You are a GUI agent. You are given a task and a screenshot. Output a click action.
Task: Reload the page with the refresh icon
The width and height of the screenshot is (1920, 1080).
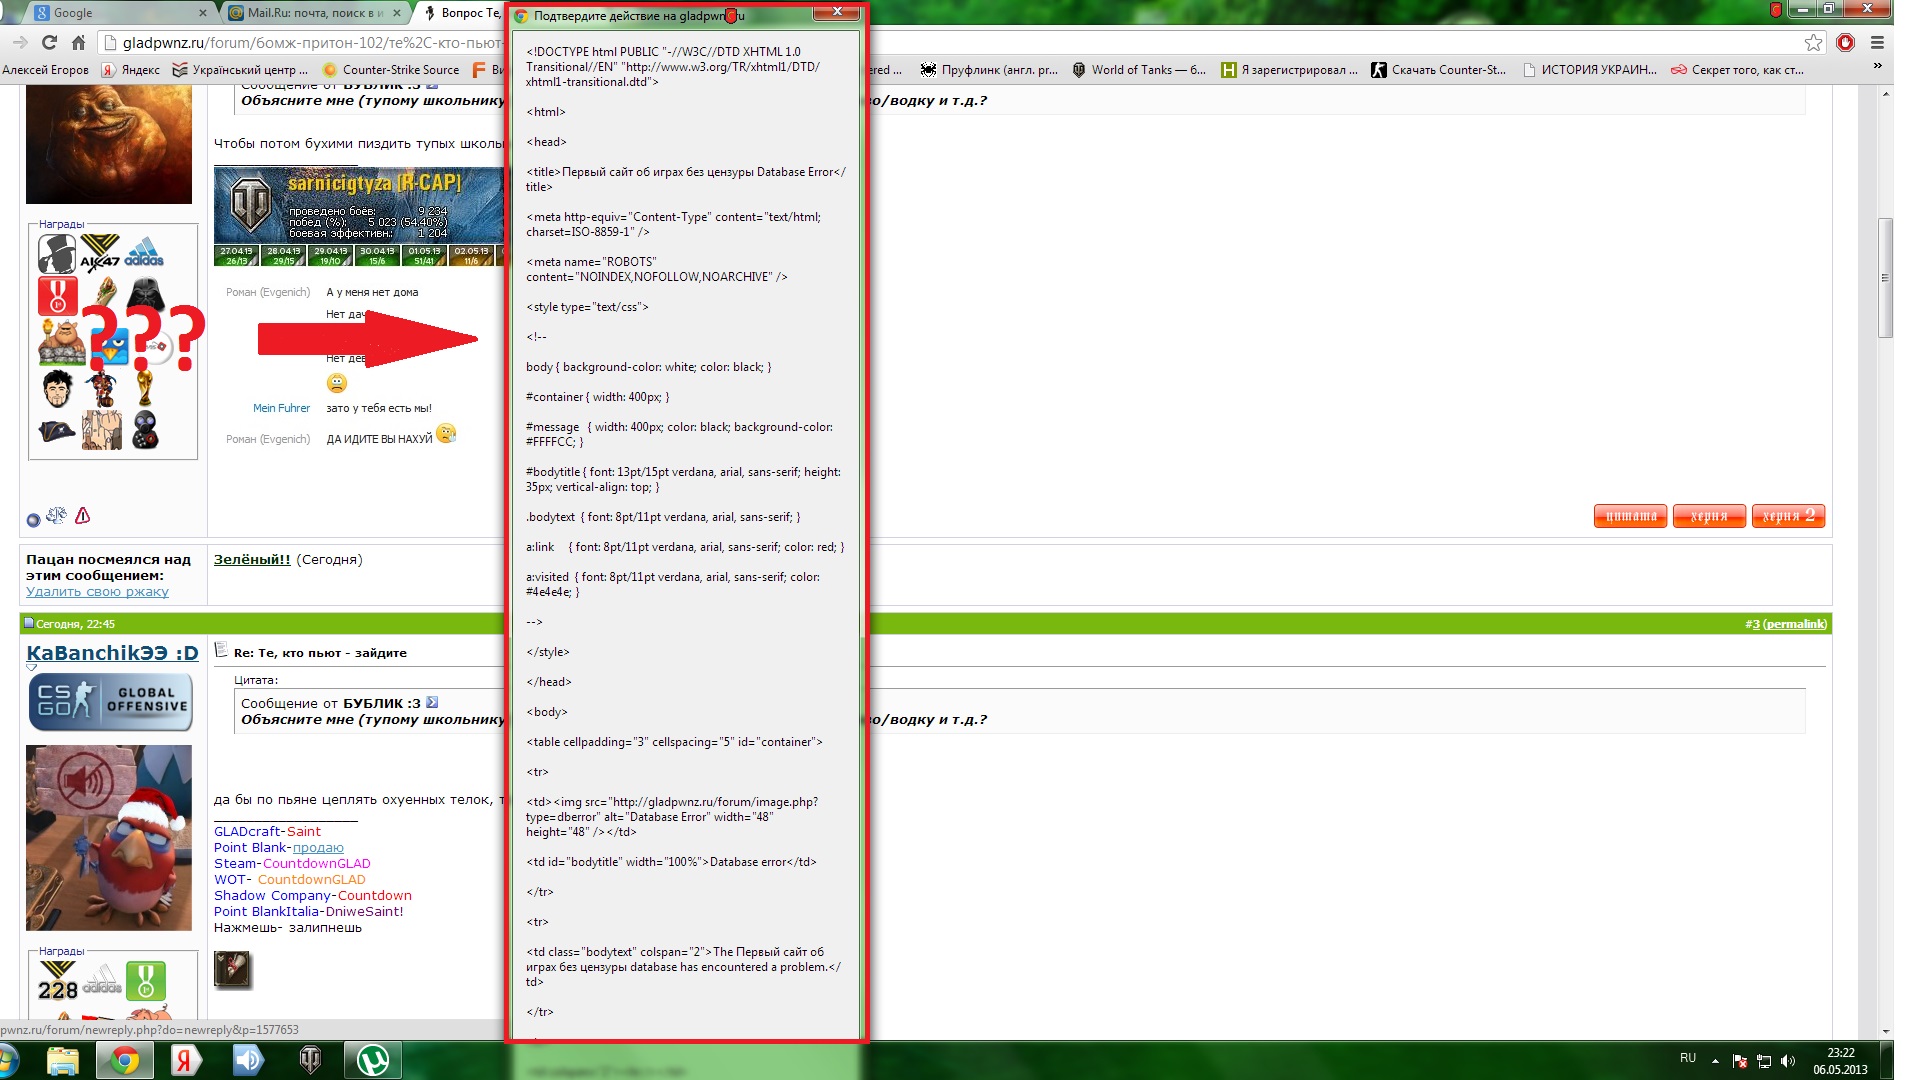click(49, 42)
